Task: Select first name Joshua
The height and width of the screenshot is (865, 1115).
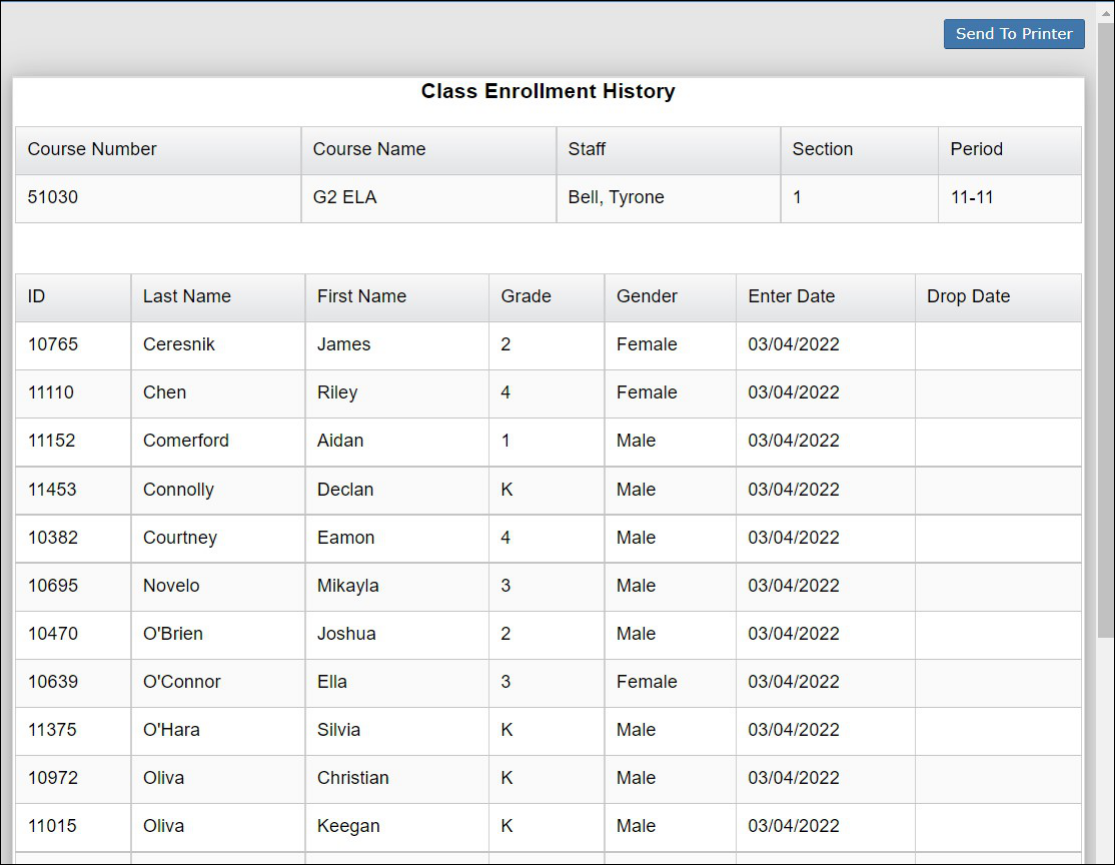Action: (346, 634)
